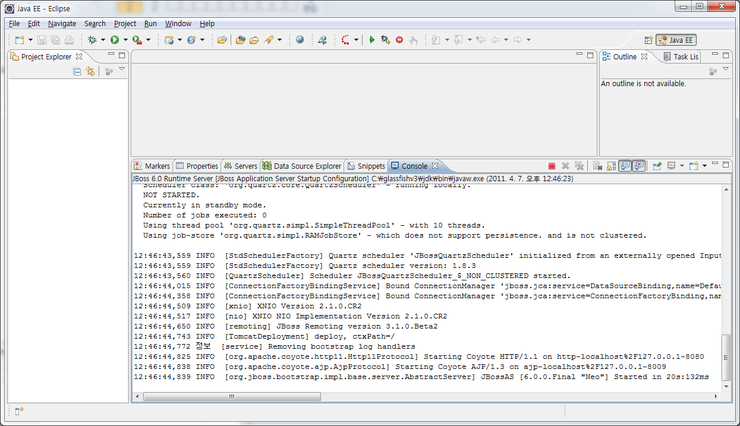Open the Search menu
This screenshot has width=740, height=426.
(x=95, y=24)
